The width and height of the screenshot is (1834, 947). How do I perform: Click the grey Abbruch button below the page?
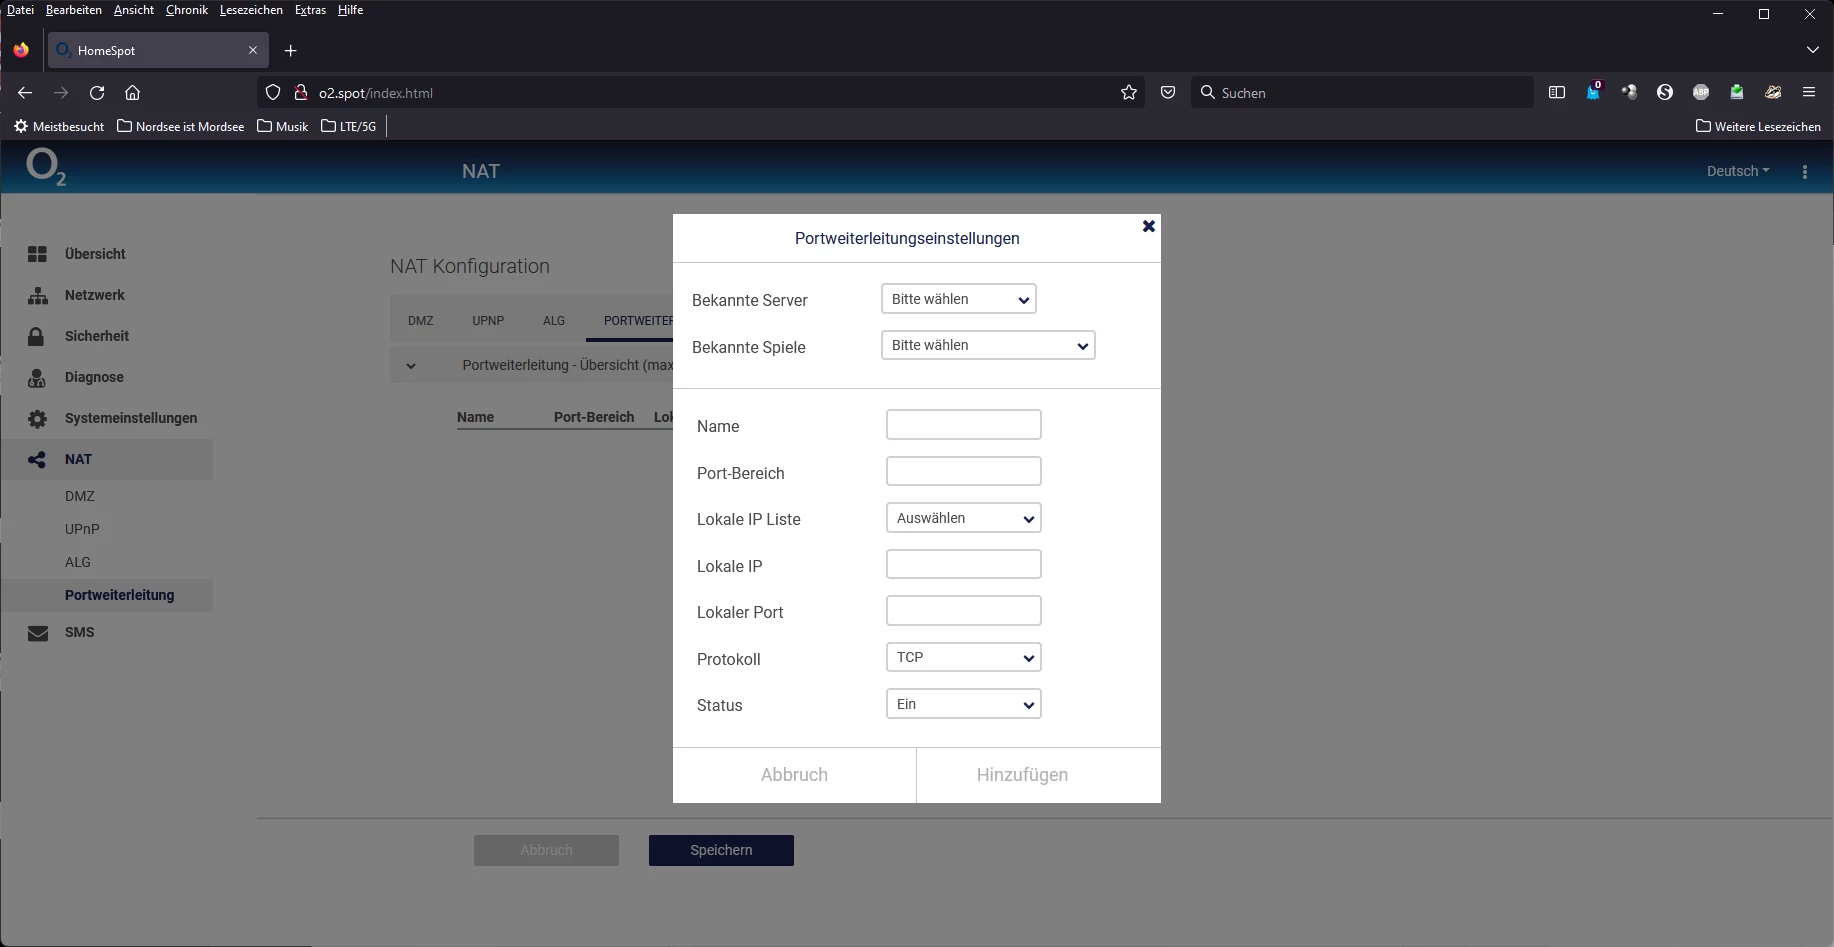pyautogui.click(x=546, y=850)
